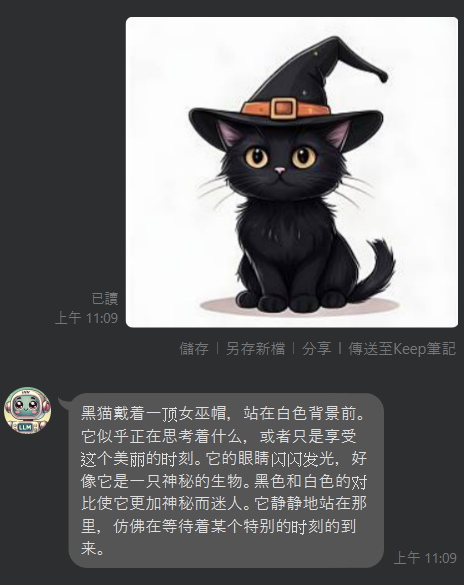This screenshot has height=585, width=464.
Task: Click the cat's pink nose in the picture
Action: pyautogui.click(x=280, y=171)
